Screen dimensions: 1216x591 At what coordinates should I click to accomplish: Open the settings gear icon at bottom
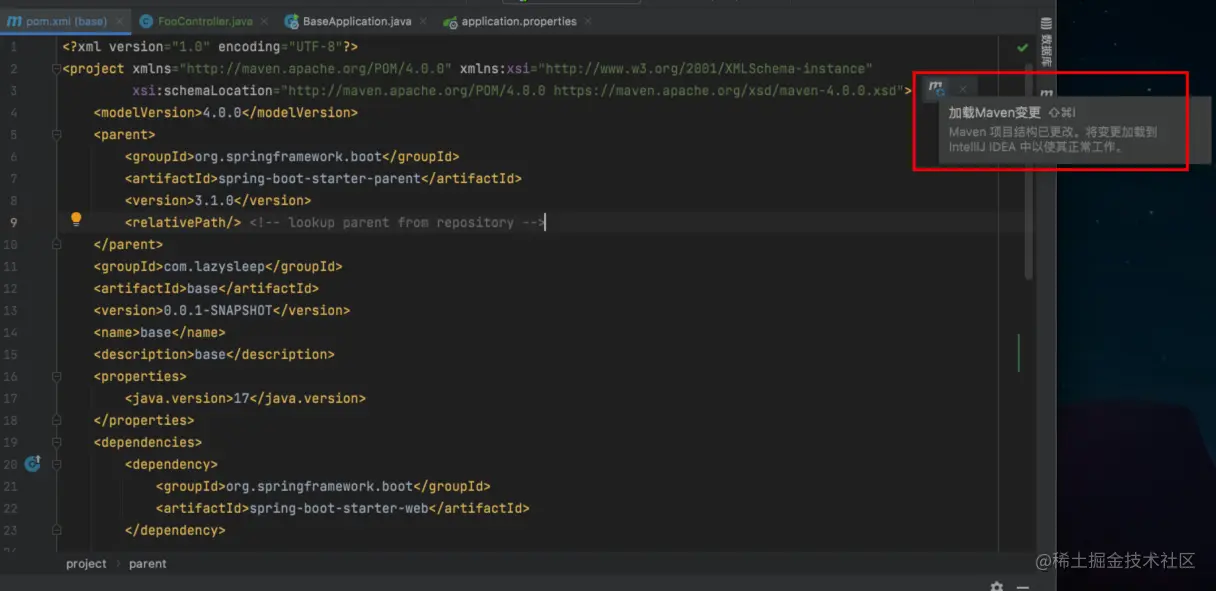pyautogui.click(x=996, y=586)
